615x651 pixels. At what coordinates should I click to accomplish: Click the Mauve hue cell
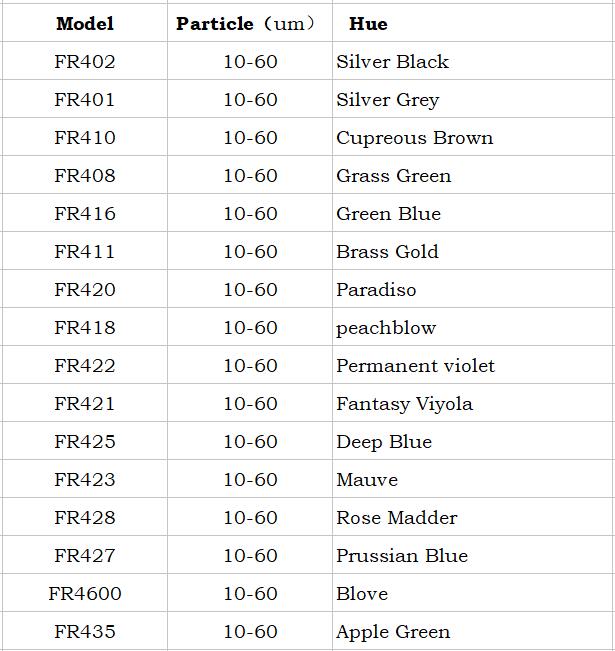tap(473, 479)
